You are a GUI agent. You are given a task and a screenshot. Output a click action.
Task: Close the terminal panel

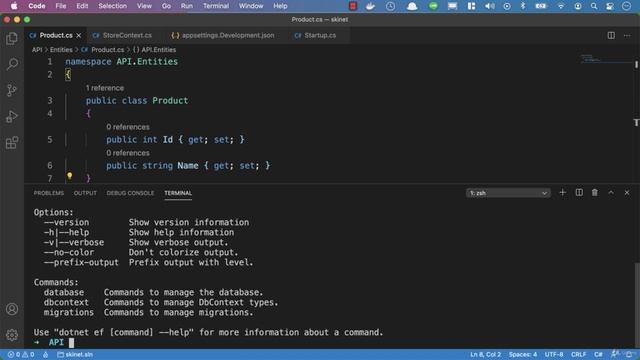(x=627, y=192)
